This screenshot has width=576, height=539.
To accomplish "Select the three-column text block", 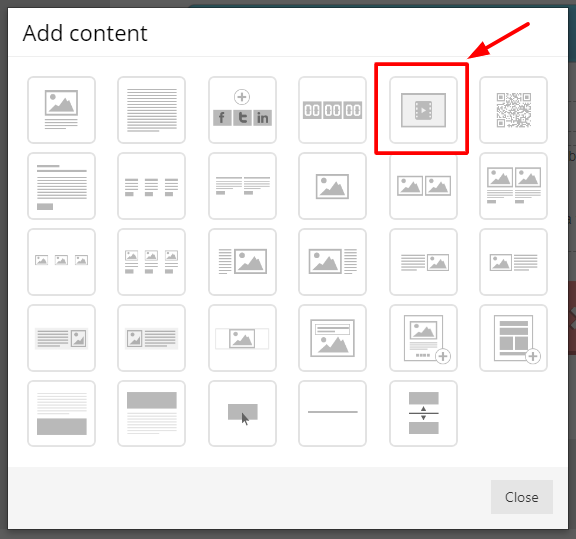I will click(x=151, y=186).
